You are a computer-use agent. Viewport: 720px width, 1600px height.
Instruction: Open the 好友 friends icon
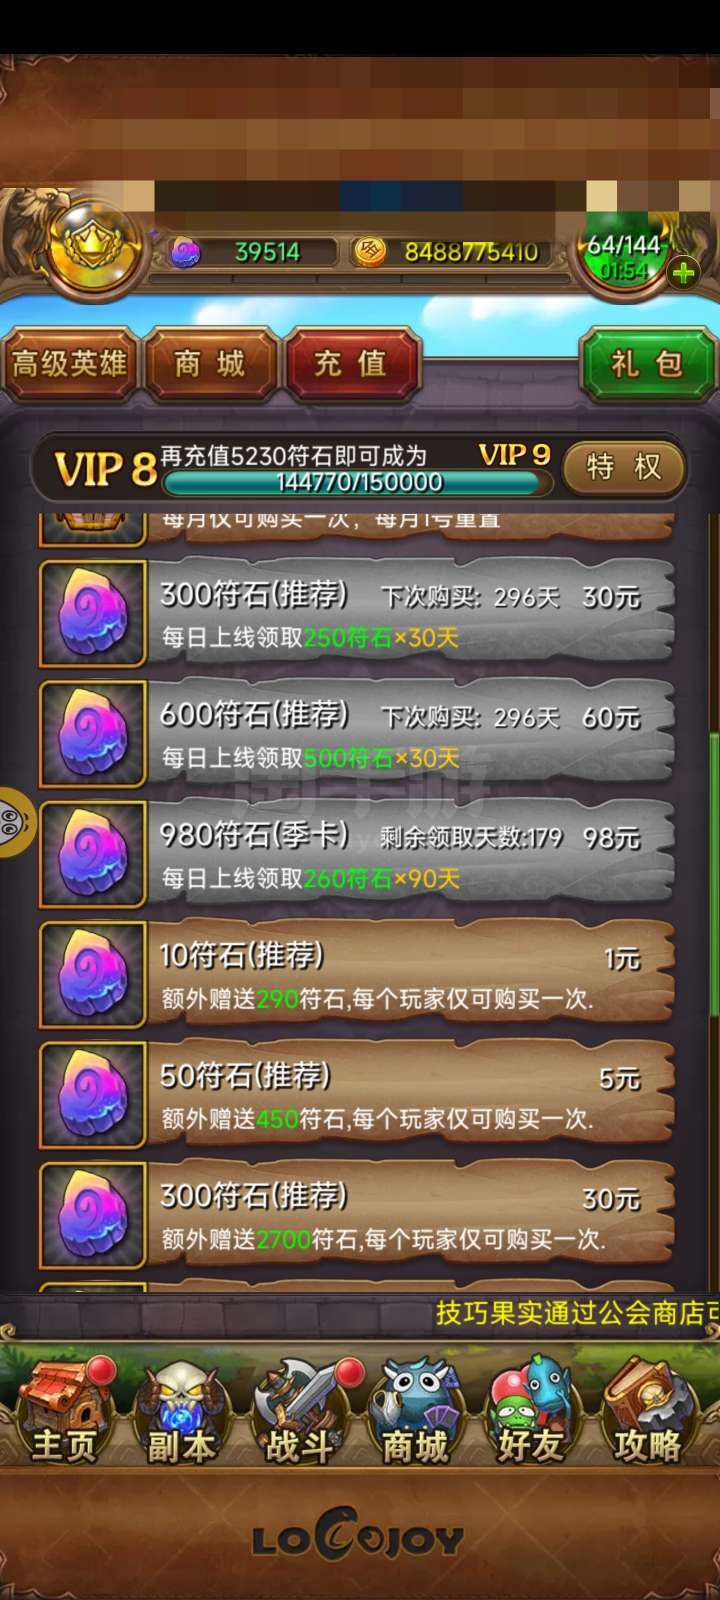coord(531,1410)
